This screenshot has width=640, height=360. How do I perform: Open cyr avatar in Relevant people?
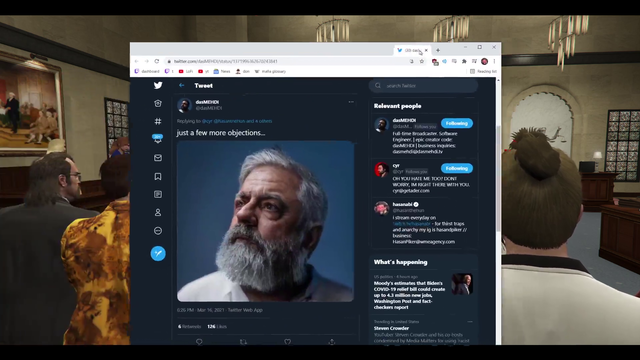pyautogui.click(x=382, y=169)
